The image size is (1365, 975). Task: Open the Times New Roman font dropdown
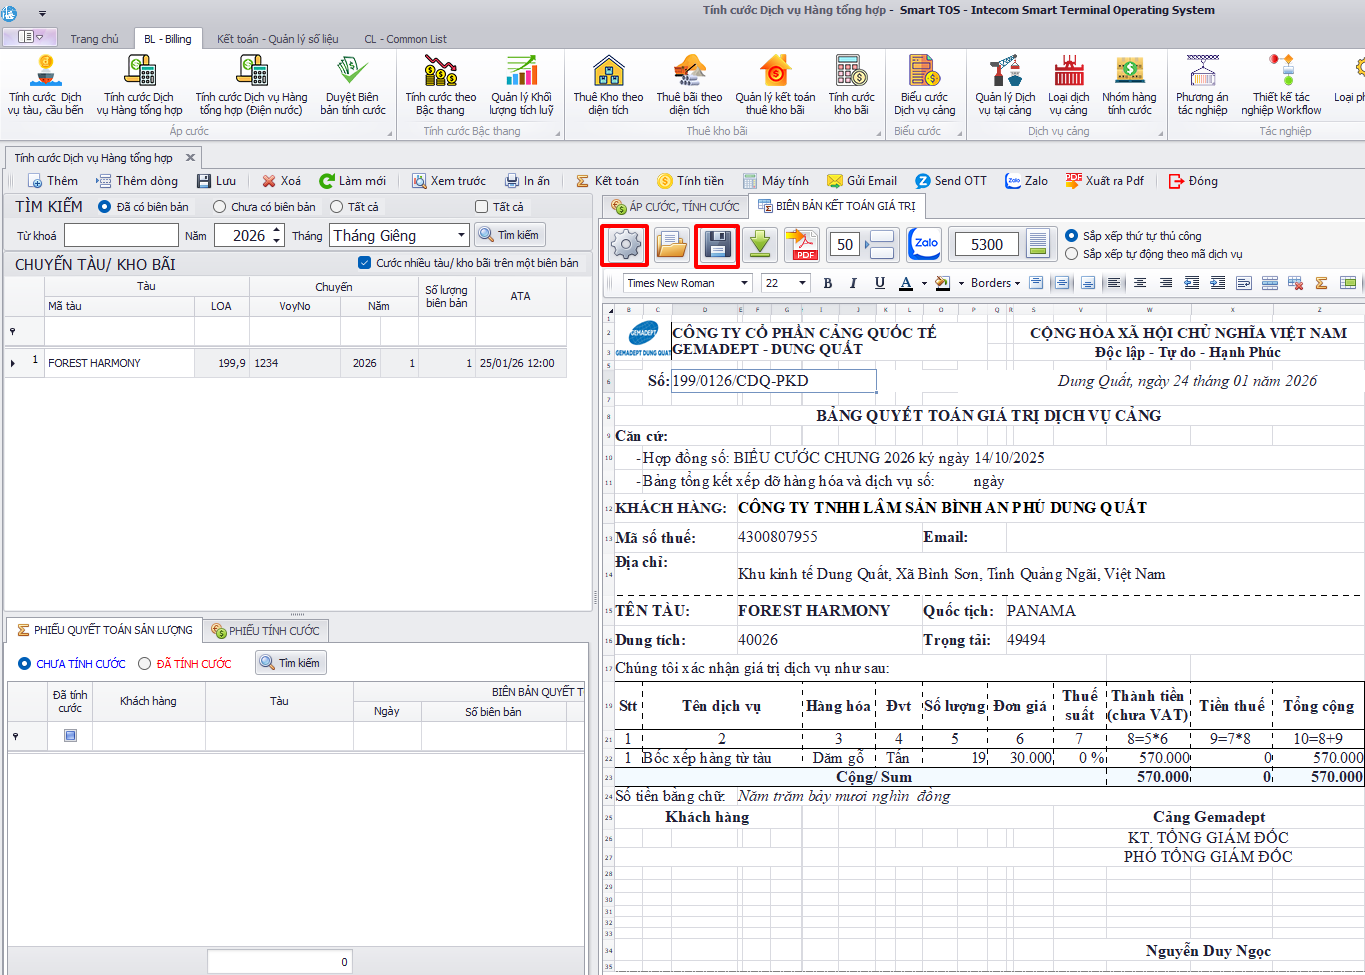tap(744, 283)
